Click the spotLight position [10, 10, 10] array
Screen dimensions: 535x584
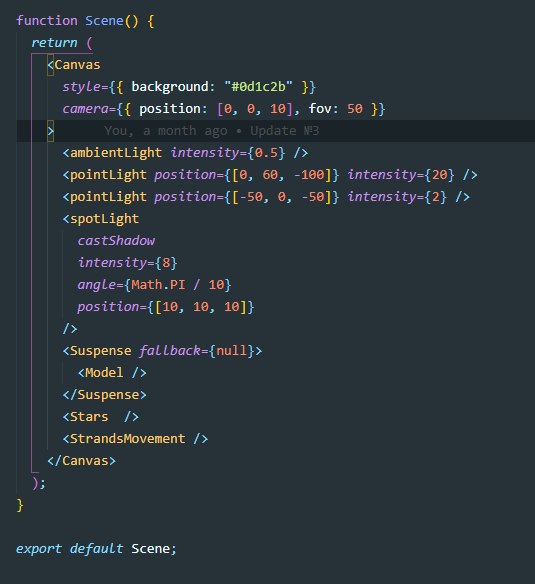[201, 307]
